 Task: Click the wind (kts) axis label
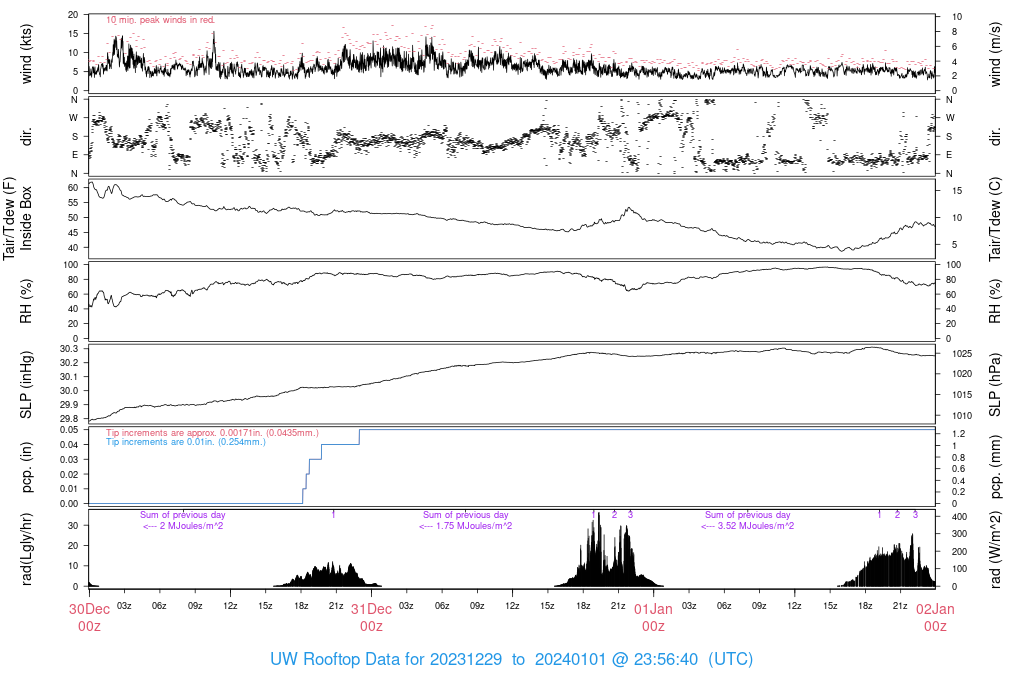click(x=27, y=53)
